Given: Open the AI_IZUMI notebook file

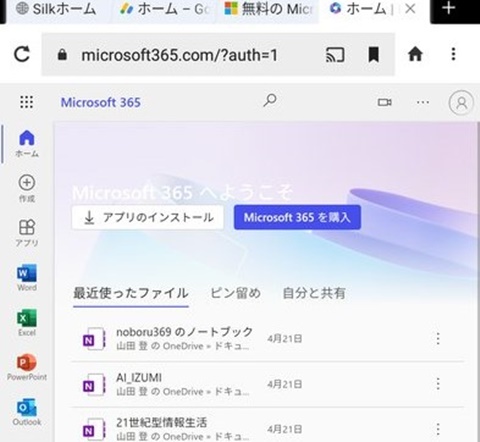Looking at the screenshot, I should click(139, 378).
